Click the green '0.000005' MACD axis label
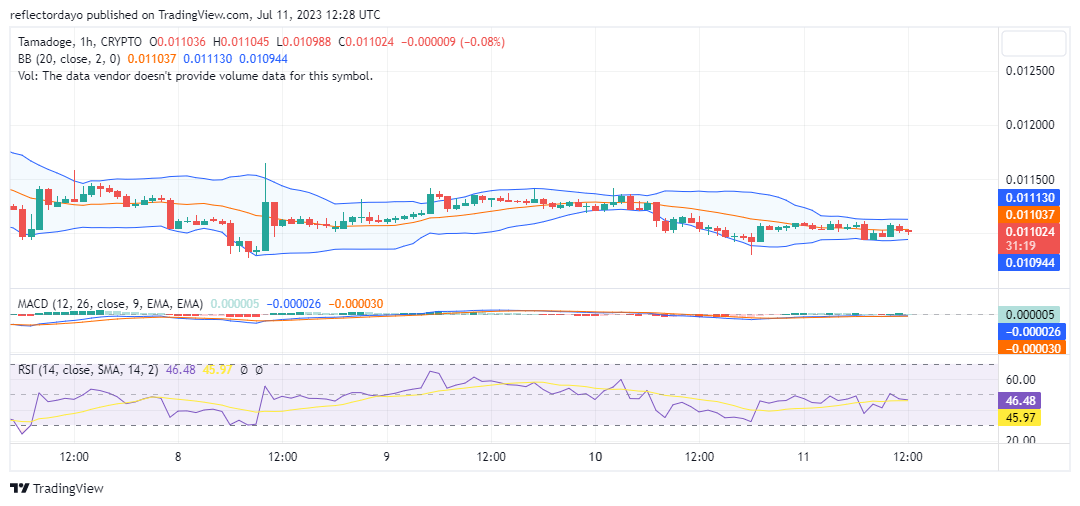Viewport: 1080px width, 506px height. point(1031,315)
